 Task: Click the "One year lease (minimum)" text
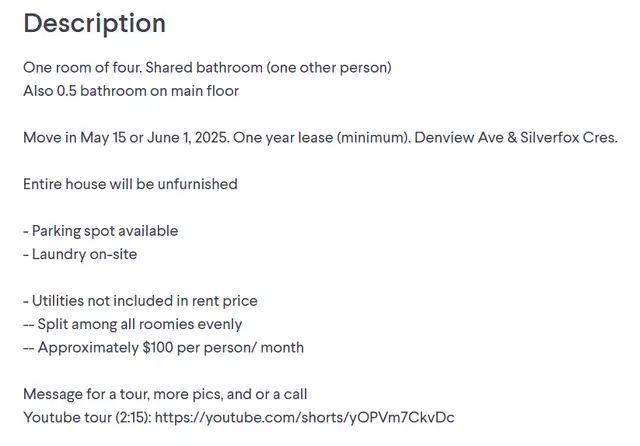[322, 138]
